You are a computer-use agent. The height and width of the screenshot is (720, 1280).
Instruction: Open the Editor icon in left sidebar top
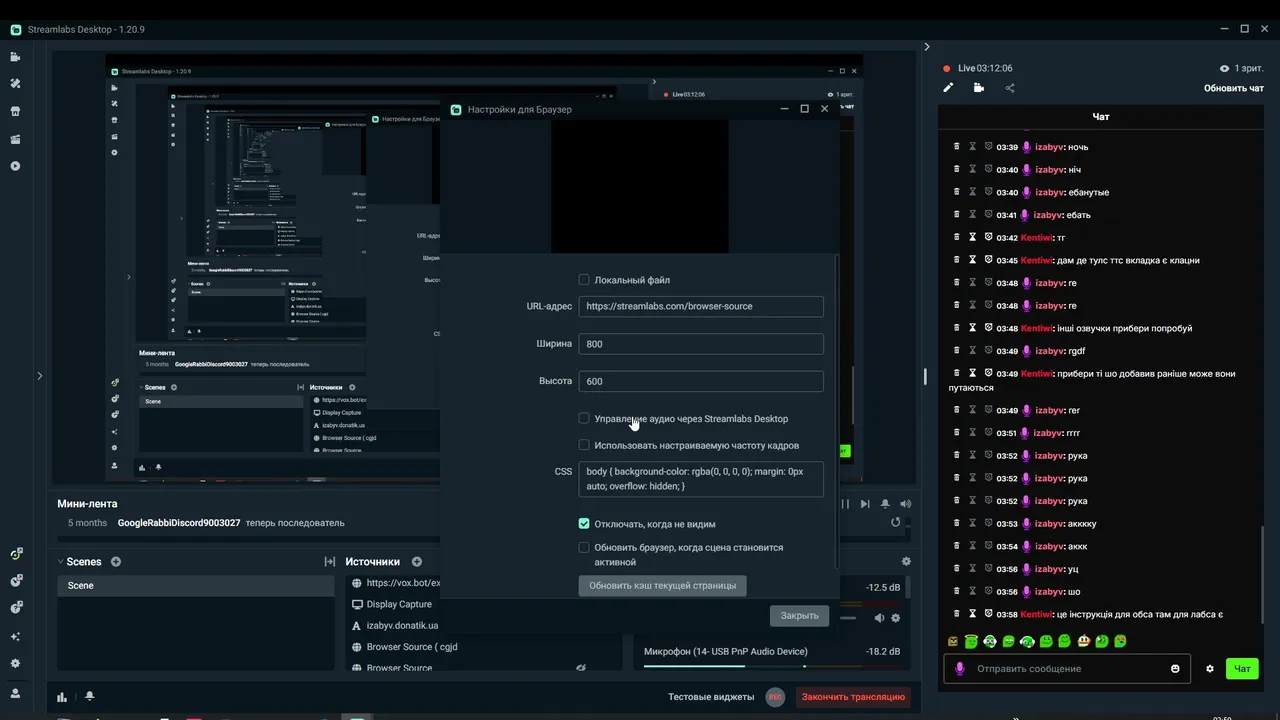pyautogui.click(x=15, y=57)
